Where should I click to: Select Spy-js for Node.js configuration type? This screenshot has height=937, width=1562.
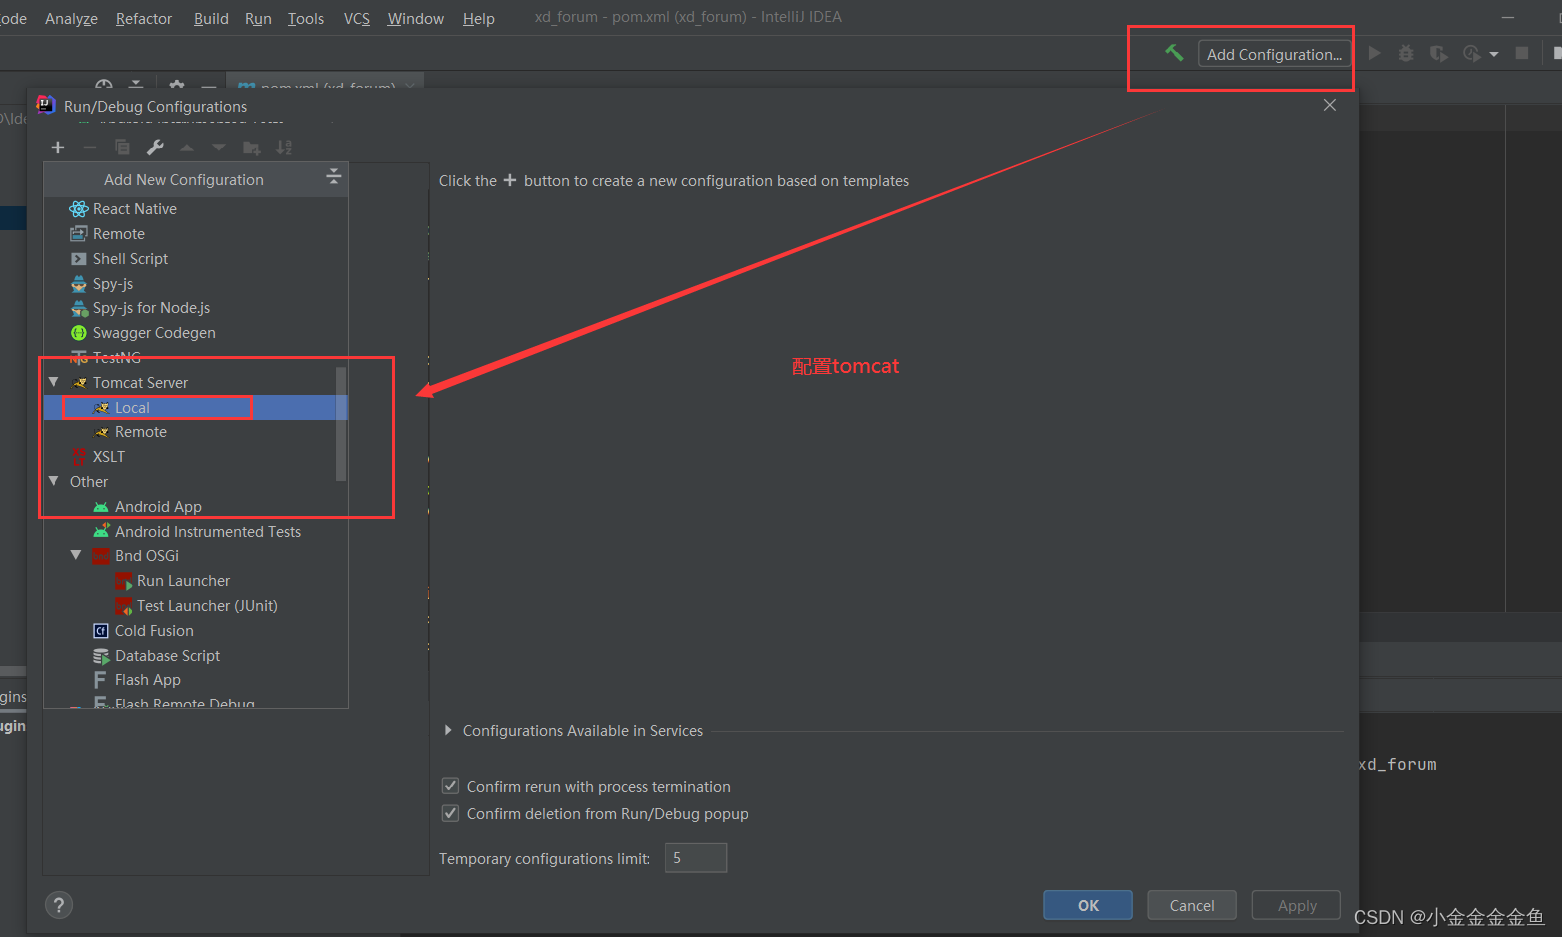click(x=196, y=308)
